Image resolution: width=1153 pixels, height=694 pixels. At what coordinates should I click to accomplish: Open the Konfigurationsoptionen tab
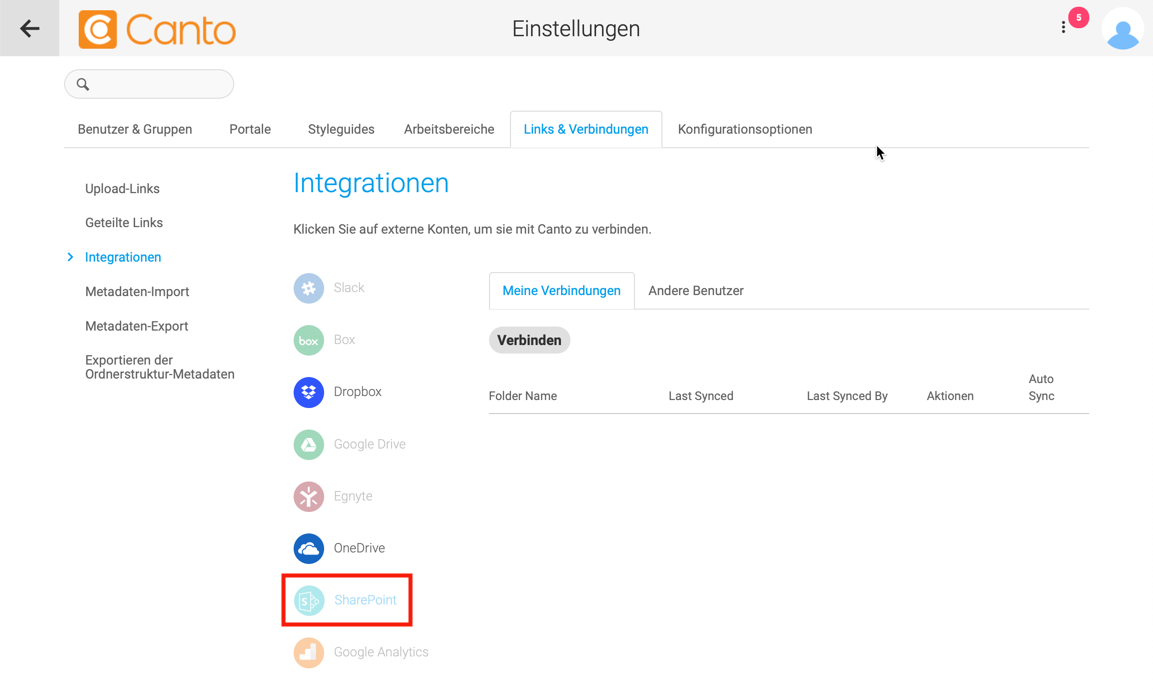click(x=745, y=129)
